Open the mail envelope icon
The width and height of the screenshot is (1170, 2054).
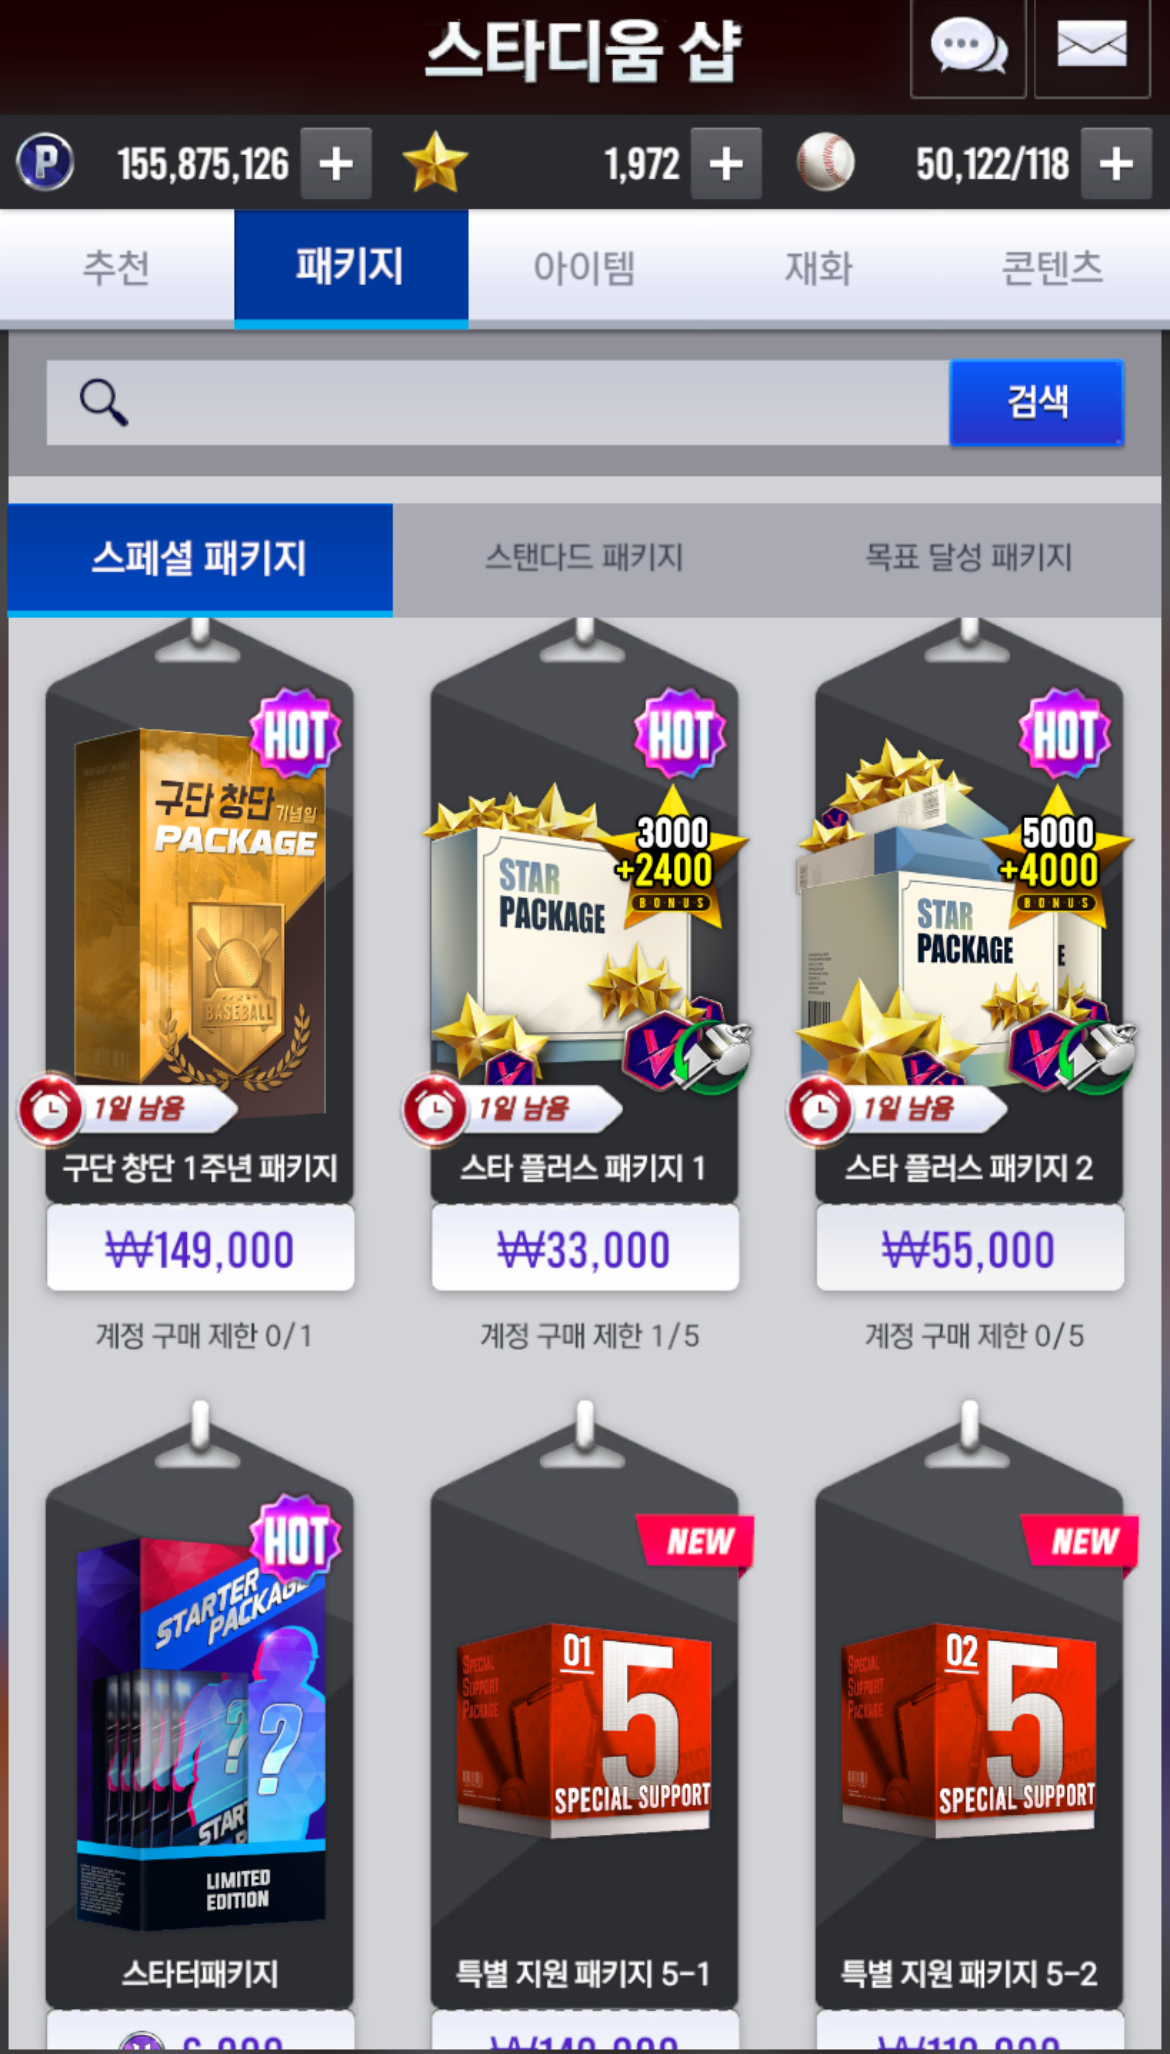point(1092,47)
